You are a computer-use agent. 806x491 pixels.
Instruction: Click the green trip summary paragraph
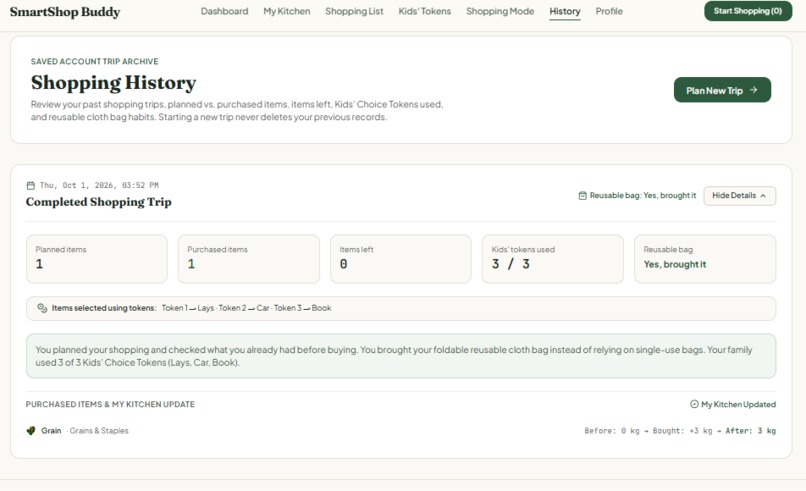click(401, 356)
